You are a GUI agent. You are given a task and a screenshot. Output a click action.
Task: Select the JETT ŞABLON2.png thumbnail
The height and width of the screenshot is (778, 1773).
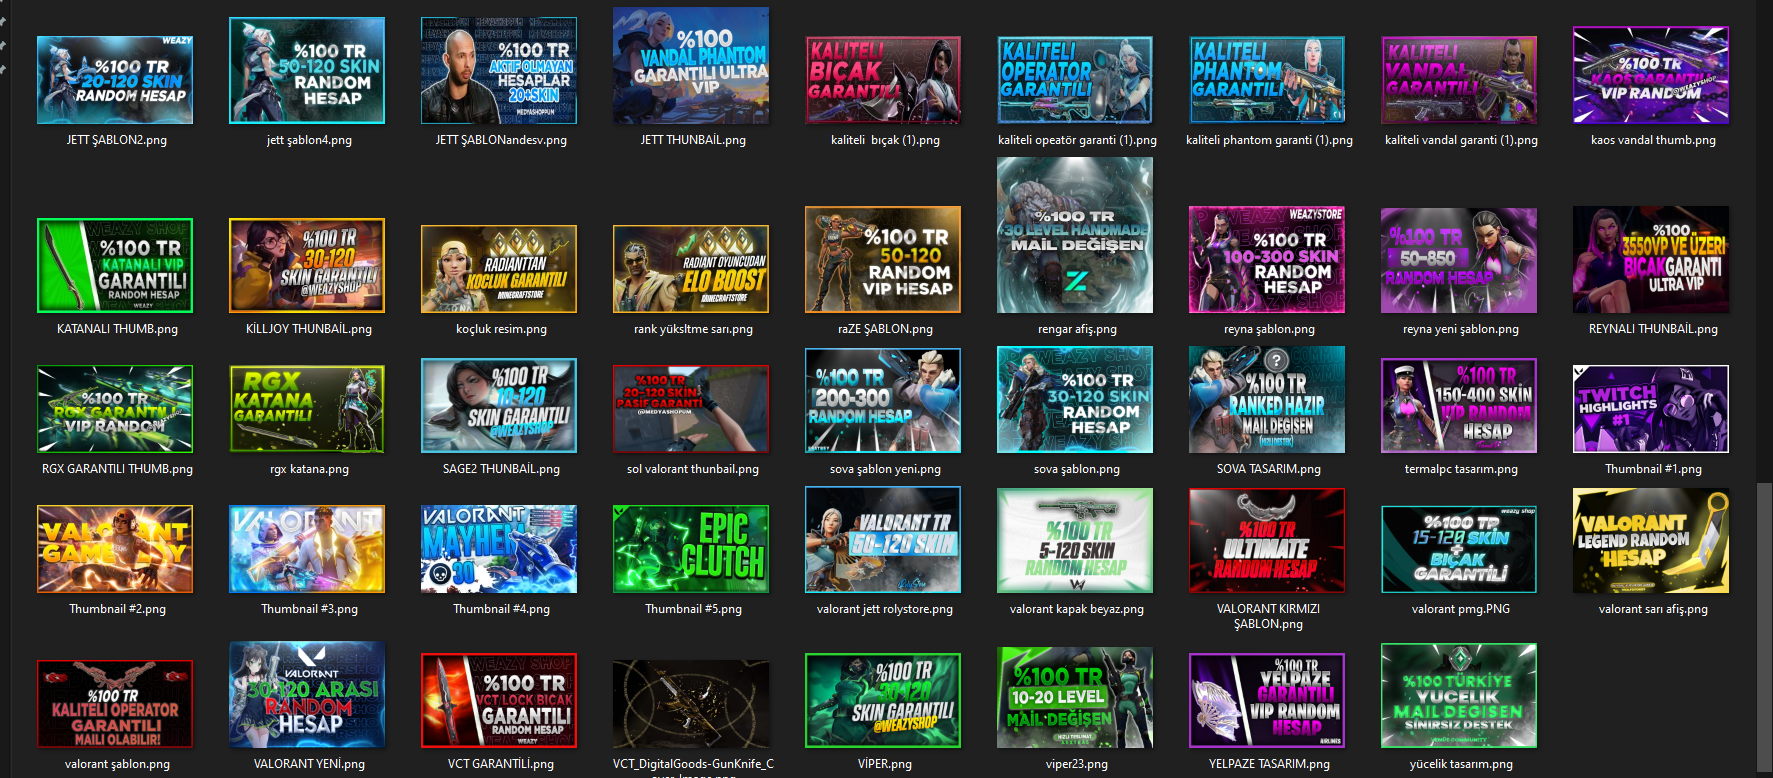(115, 80)
